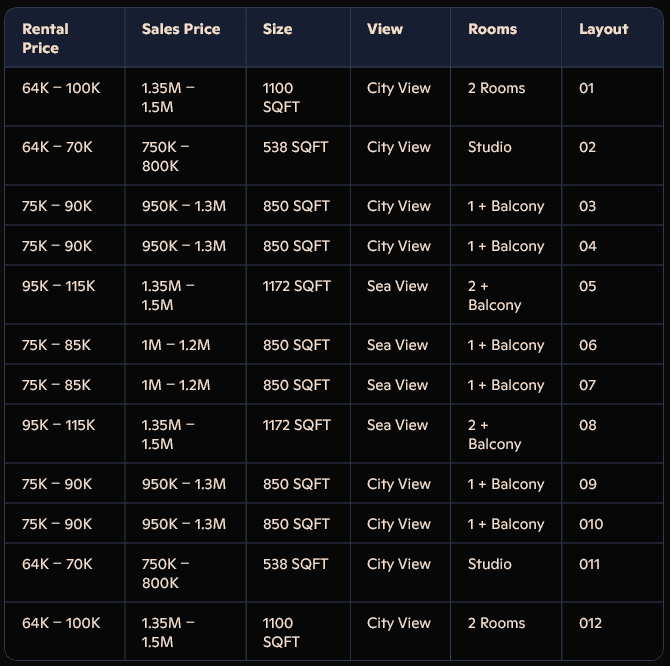Select layout 02 cell

coord(587,147)
